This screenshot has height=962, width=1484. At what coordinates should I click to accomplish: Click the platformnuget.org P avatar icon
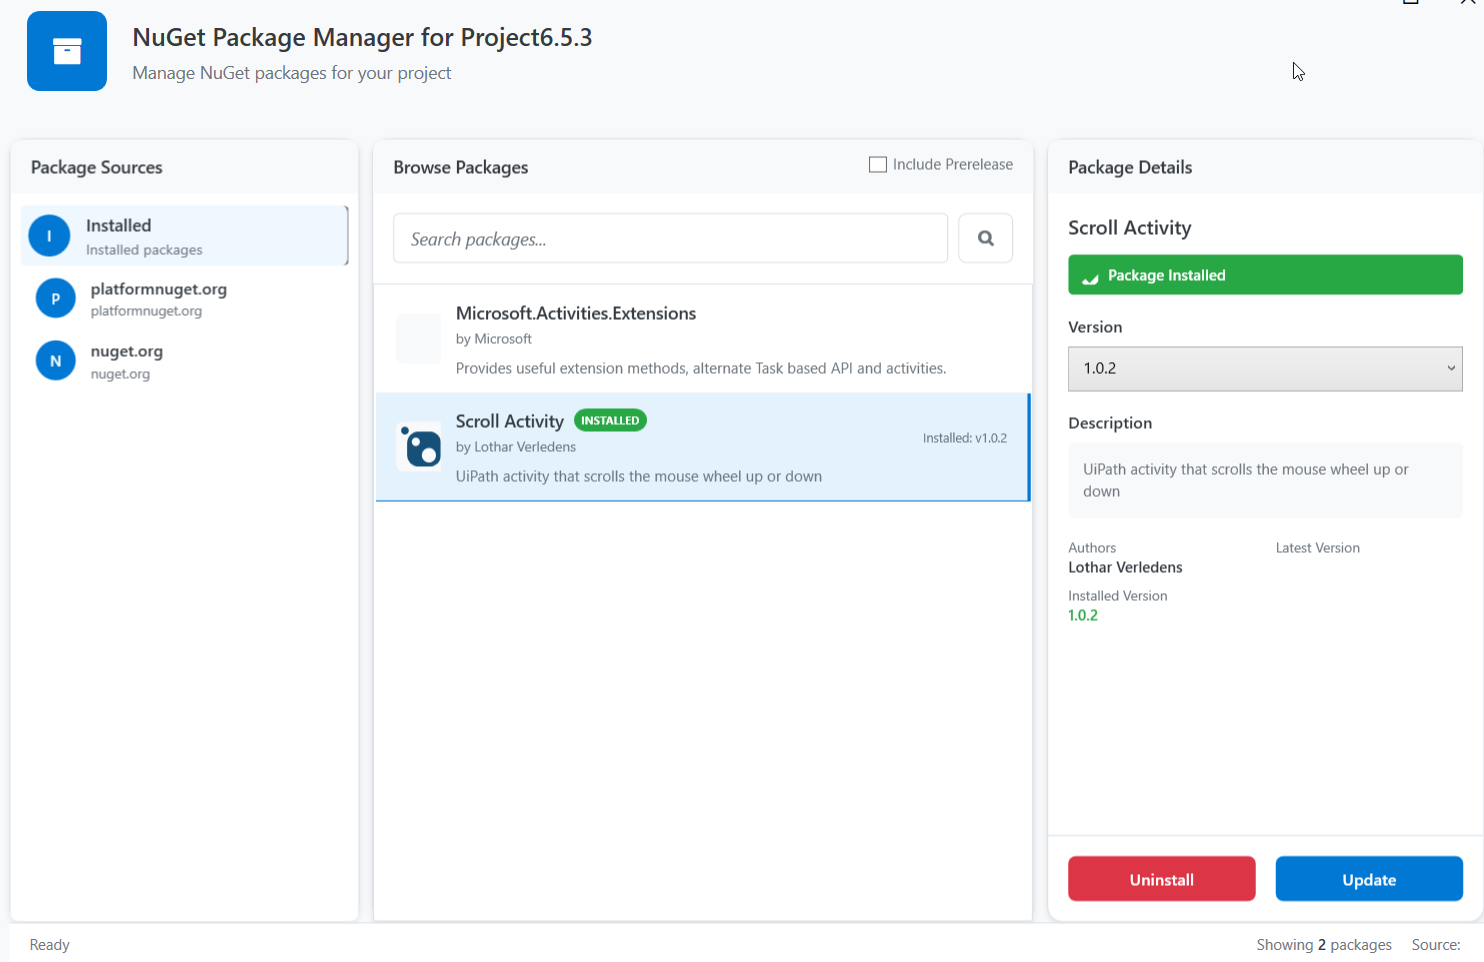pyautogui.click(x=56, y=298)
